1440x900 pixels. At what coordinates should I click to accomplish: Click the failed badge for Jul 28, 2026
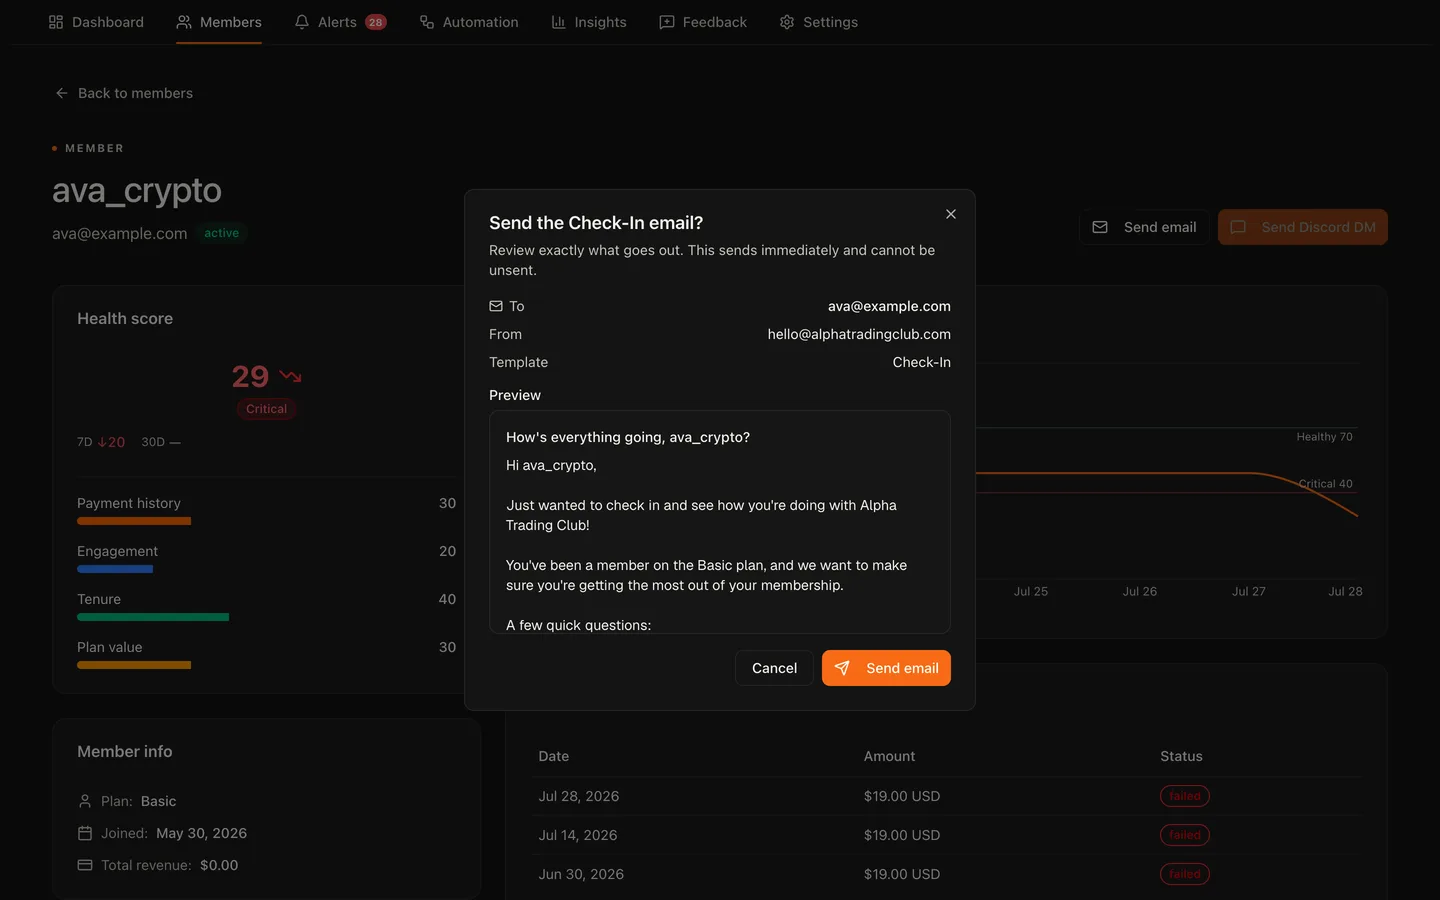click(x=1185, y=796)
